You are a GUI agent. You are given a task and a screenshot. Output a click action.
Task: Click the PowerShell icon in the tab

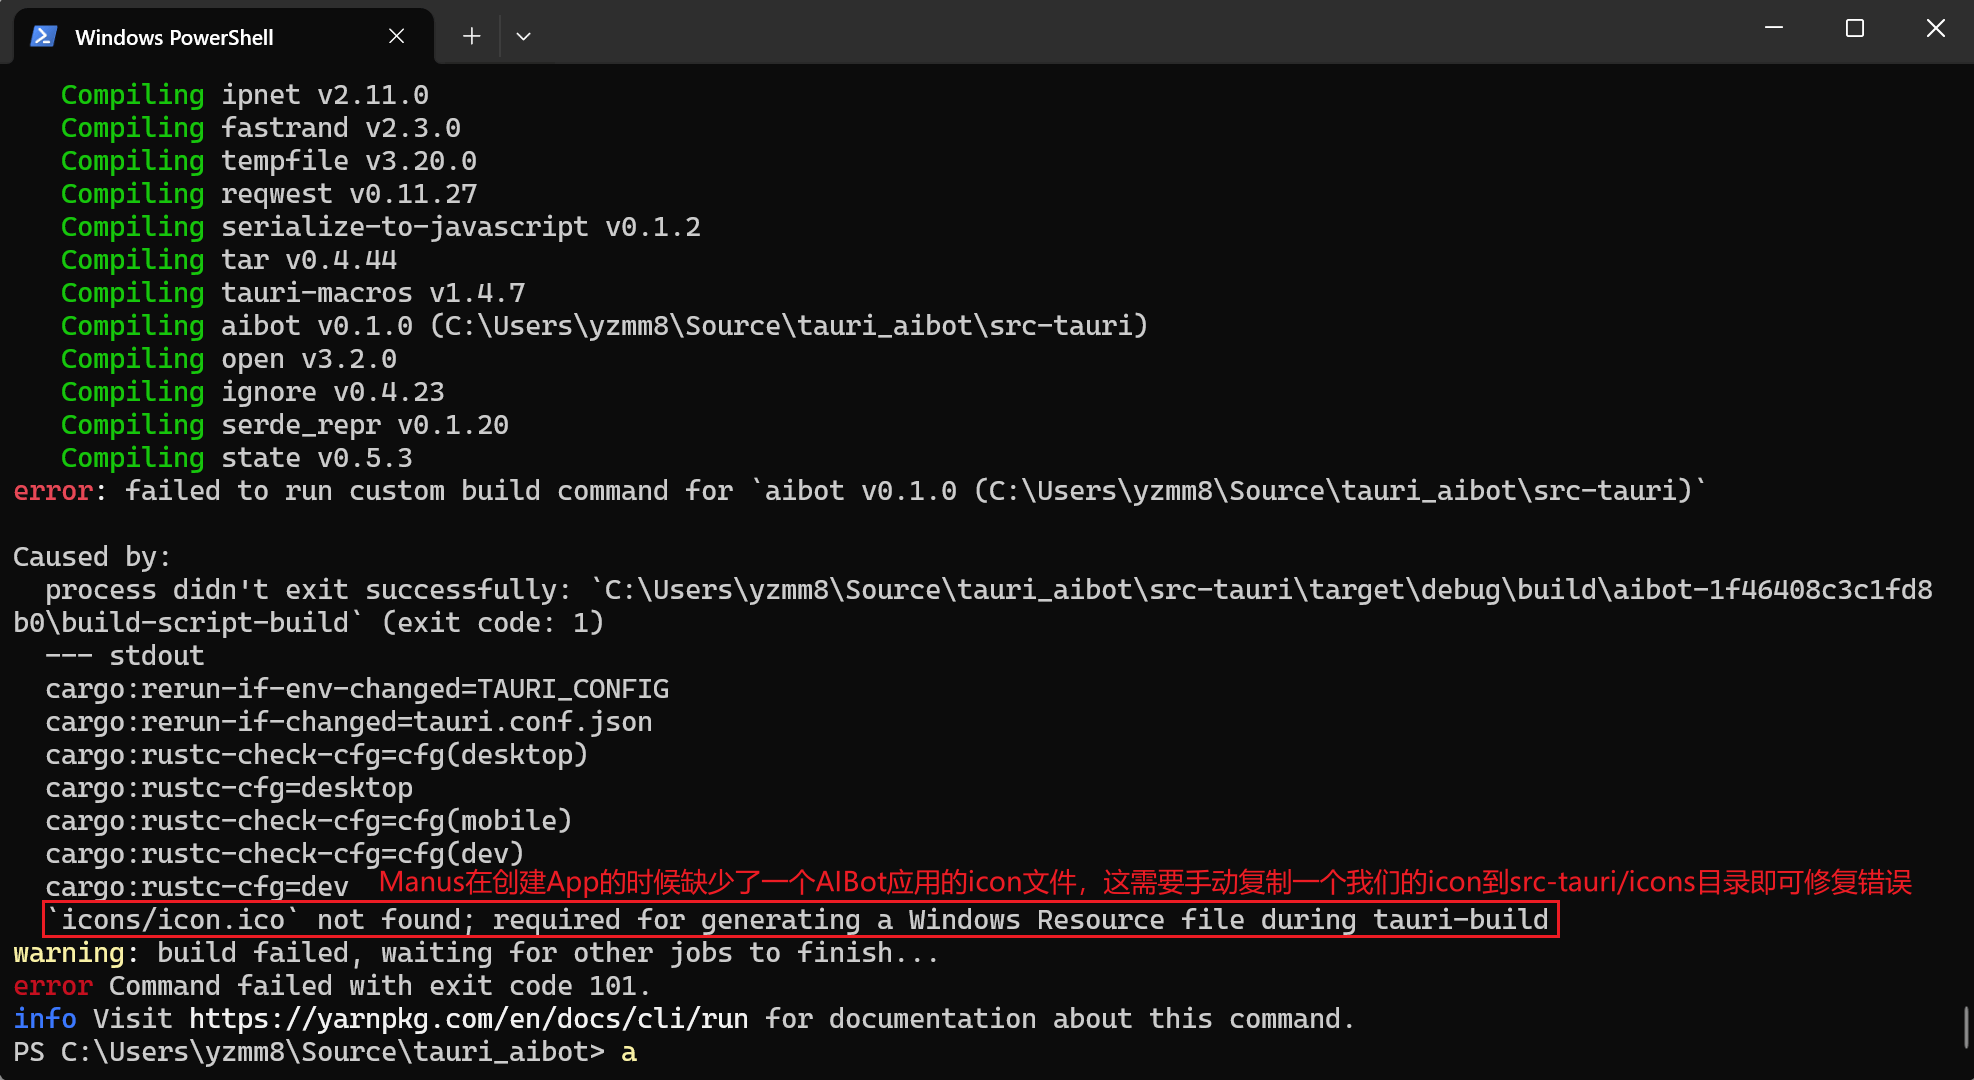point(43,37)
